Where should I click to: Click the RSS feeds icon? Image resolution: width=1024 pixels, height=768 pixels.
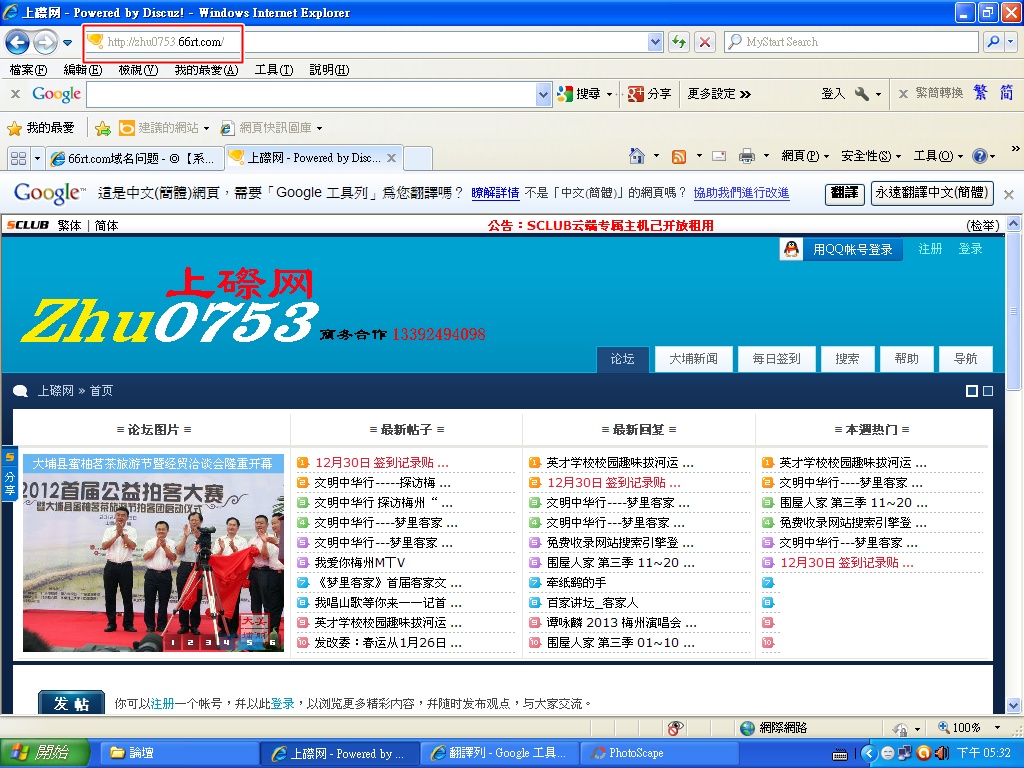pos(679,156)
